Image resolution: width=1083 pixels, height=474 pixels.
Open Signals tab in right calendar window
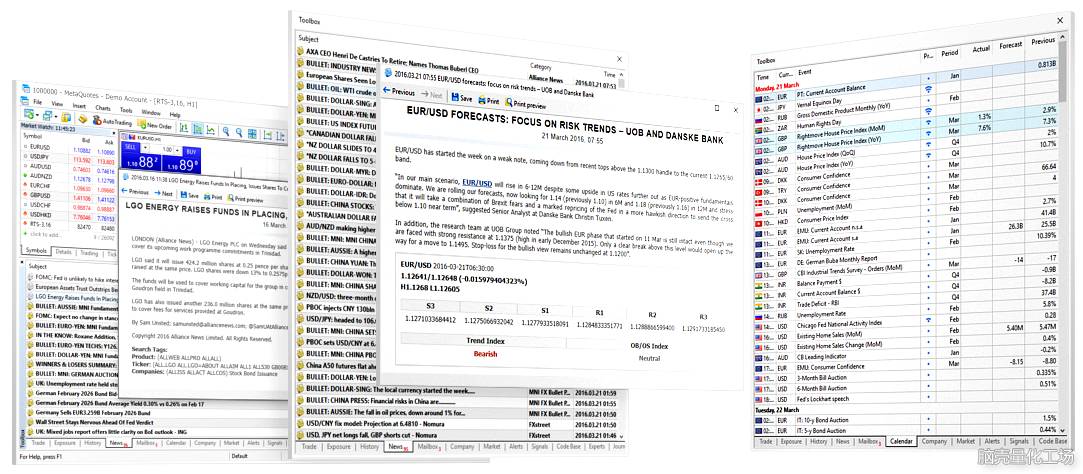click(x=1019, y=441)
